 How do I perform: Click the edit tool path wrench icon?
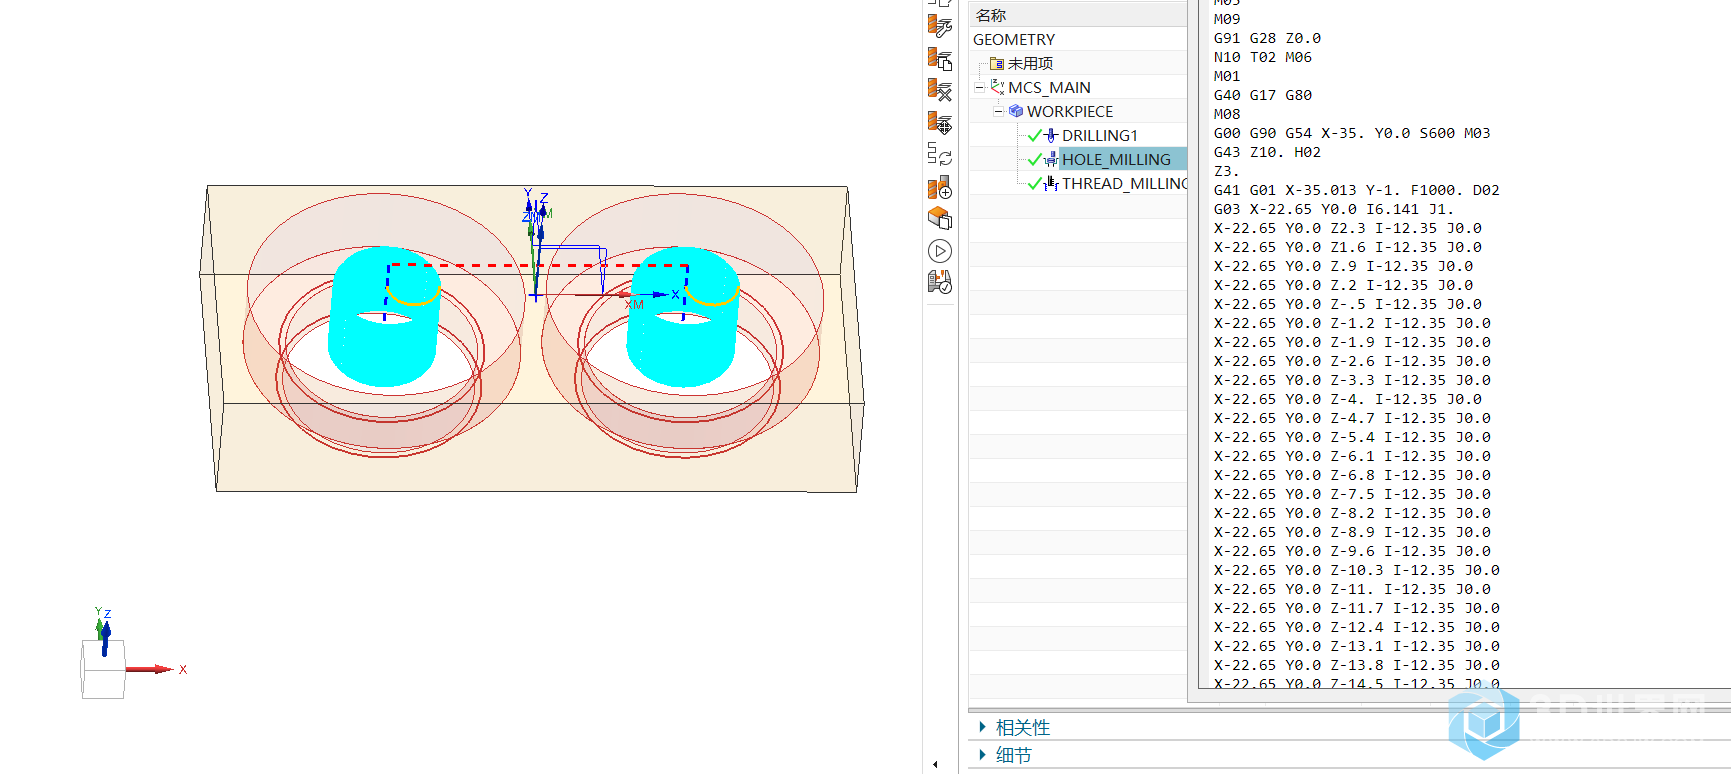939,26
